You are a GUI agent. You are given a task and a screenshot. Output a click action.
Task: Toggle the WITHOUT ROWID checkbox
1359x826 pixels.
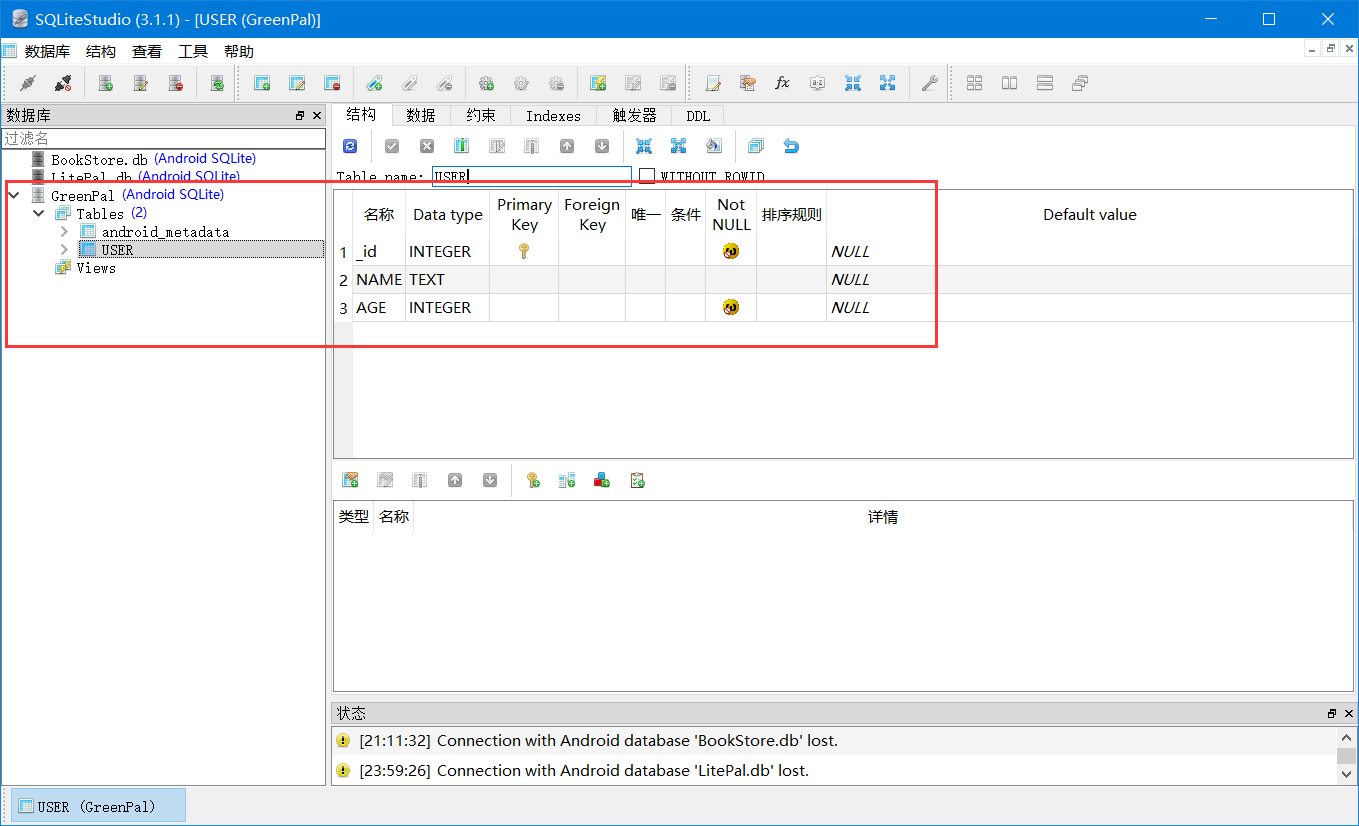click(x=647, y=176)
